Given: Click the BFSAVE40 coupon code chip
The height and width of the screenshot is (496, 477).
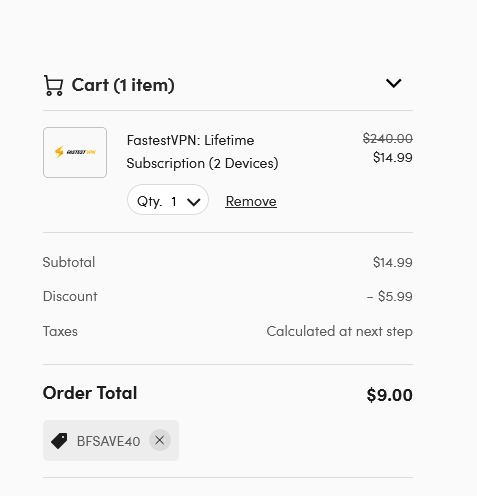Looking at the screenshot, I should click(111, 441).
